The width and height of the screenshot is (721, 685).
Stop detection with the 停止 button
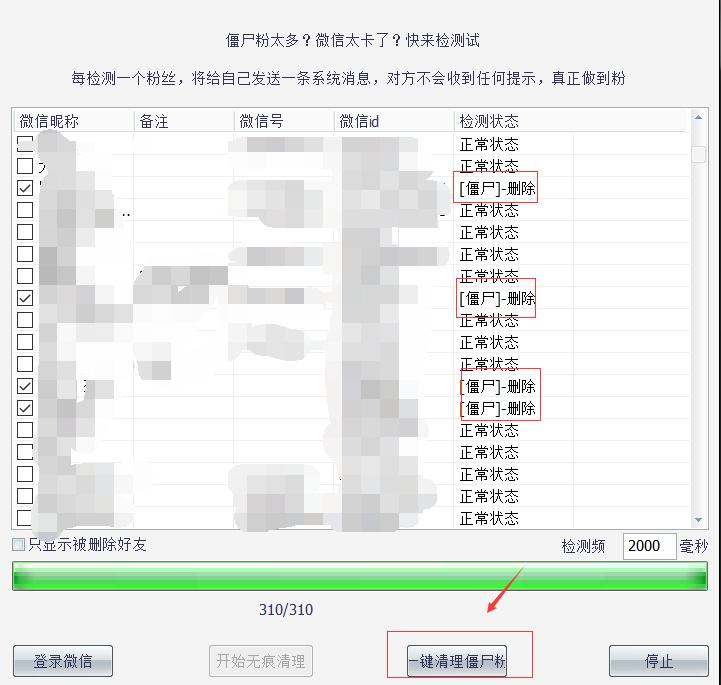click(x=658, y=661)
